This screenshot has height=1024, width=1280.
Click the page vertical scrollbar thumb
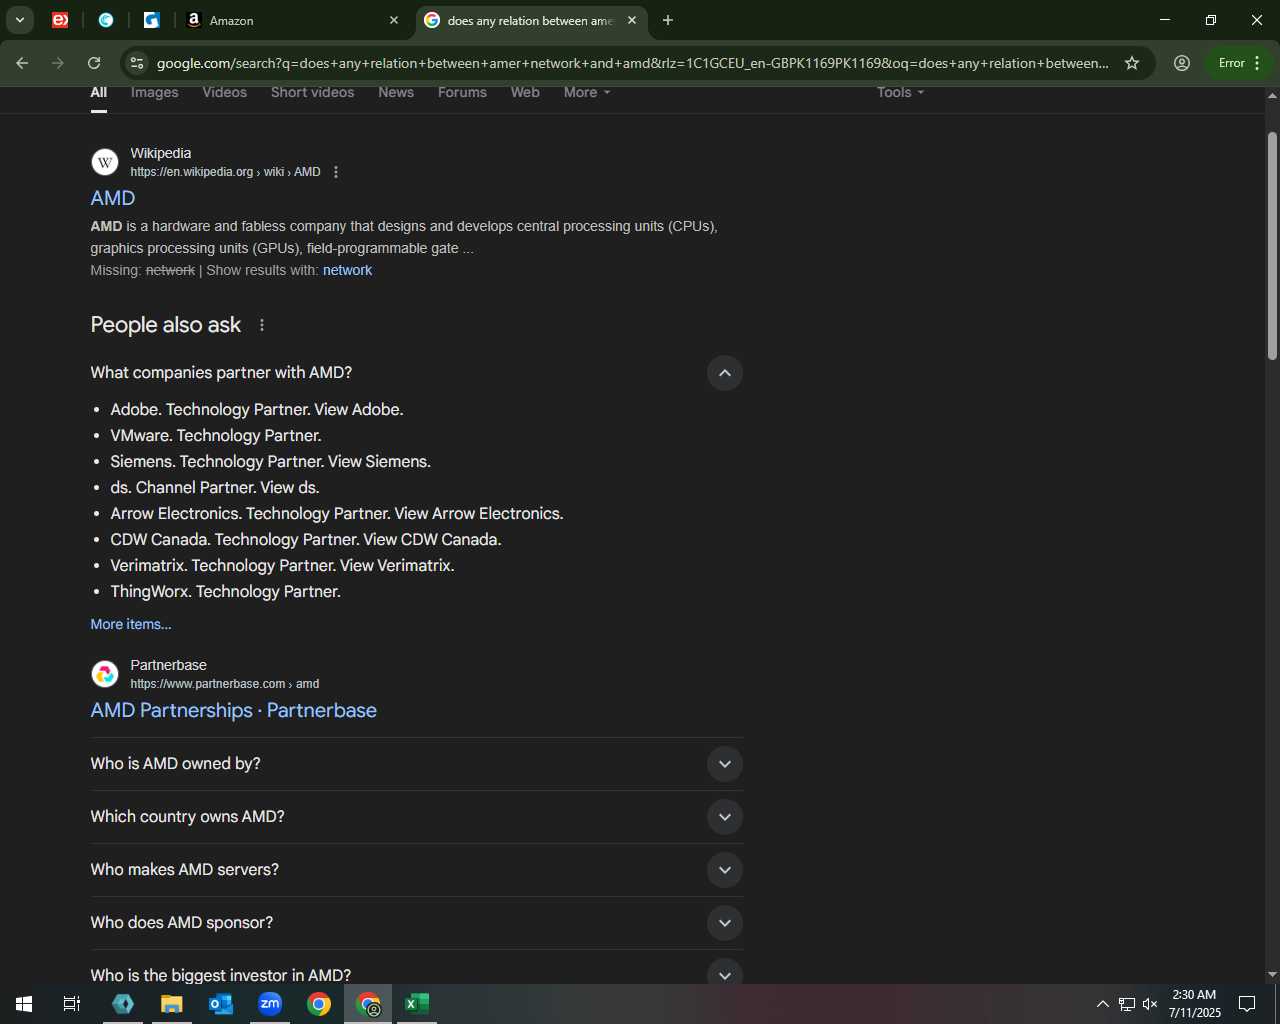tap(1272, 245)
